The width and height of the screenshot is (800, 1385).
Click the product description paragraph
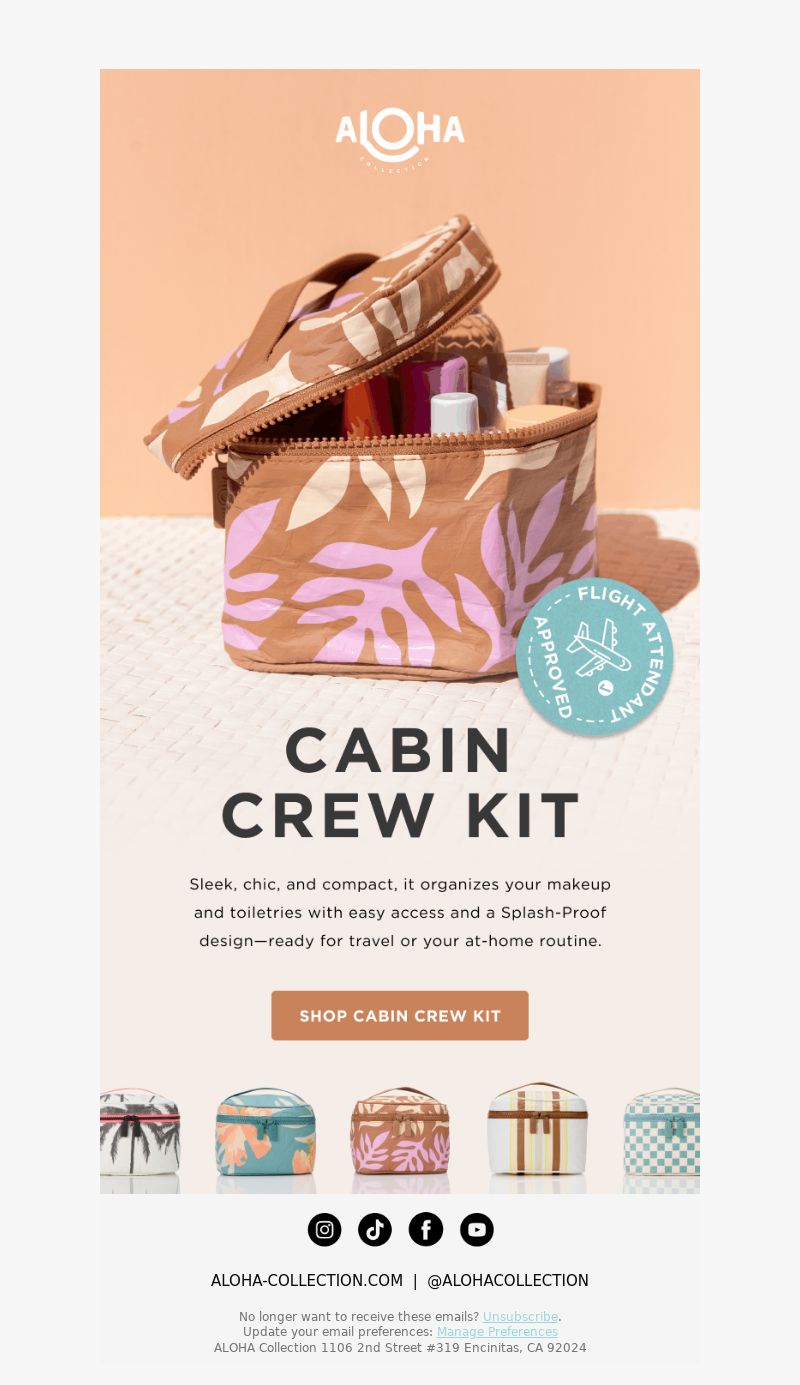pyautogui.click(x=400, y=913)
